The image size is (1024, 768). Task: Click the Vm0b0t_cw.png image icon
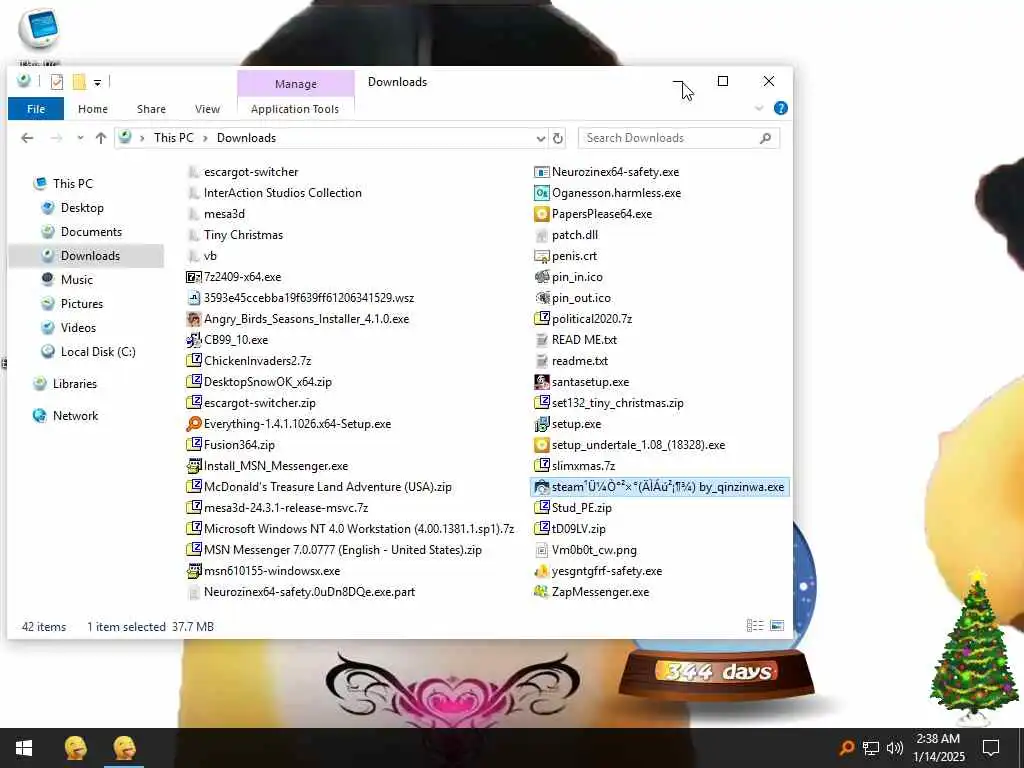click(541, 550)
